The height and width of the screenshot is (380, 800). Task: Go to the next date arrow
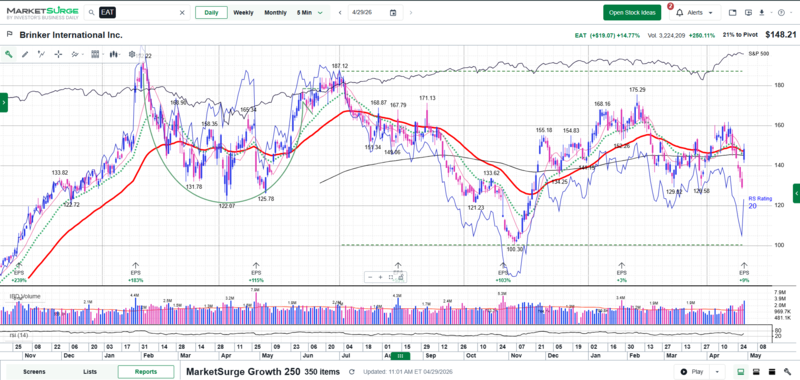click(x=411, y=13)
